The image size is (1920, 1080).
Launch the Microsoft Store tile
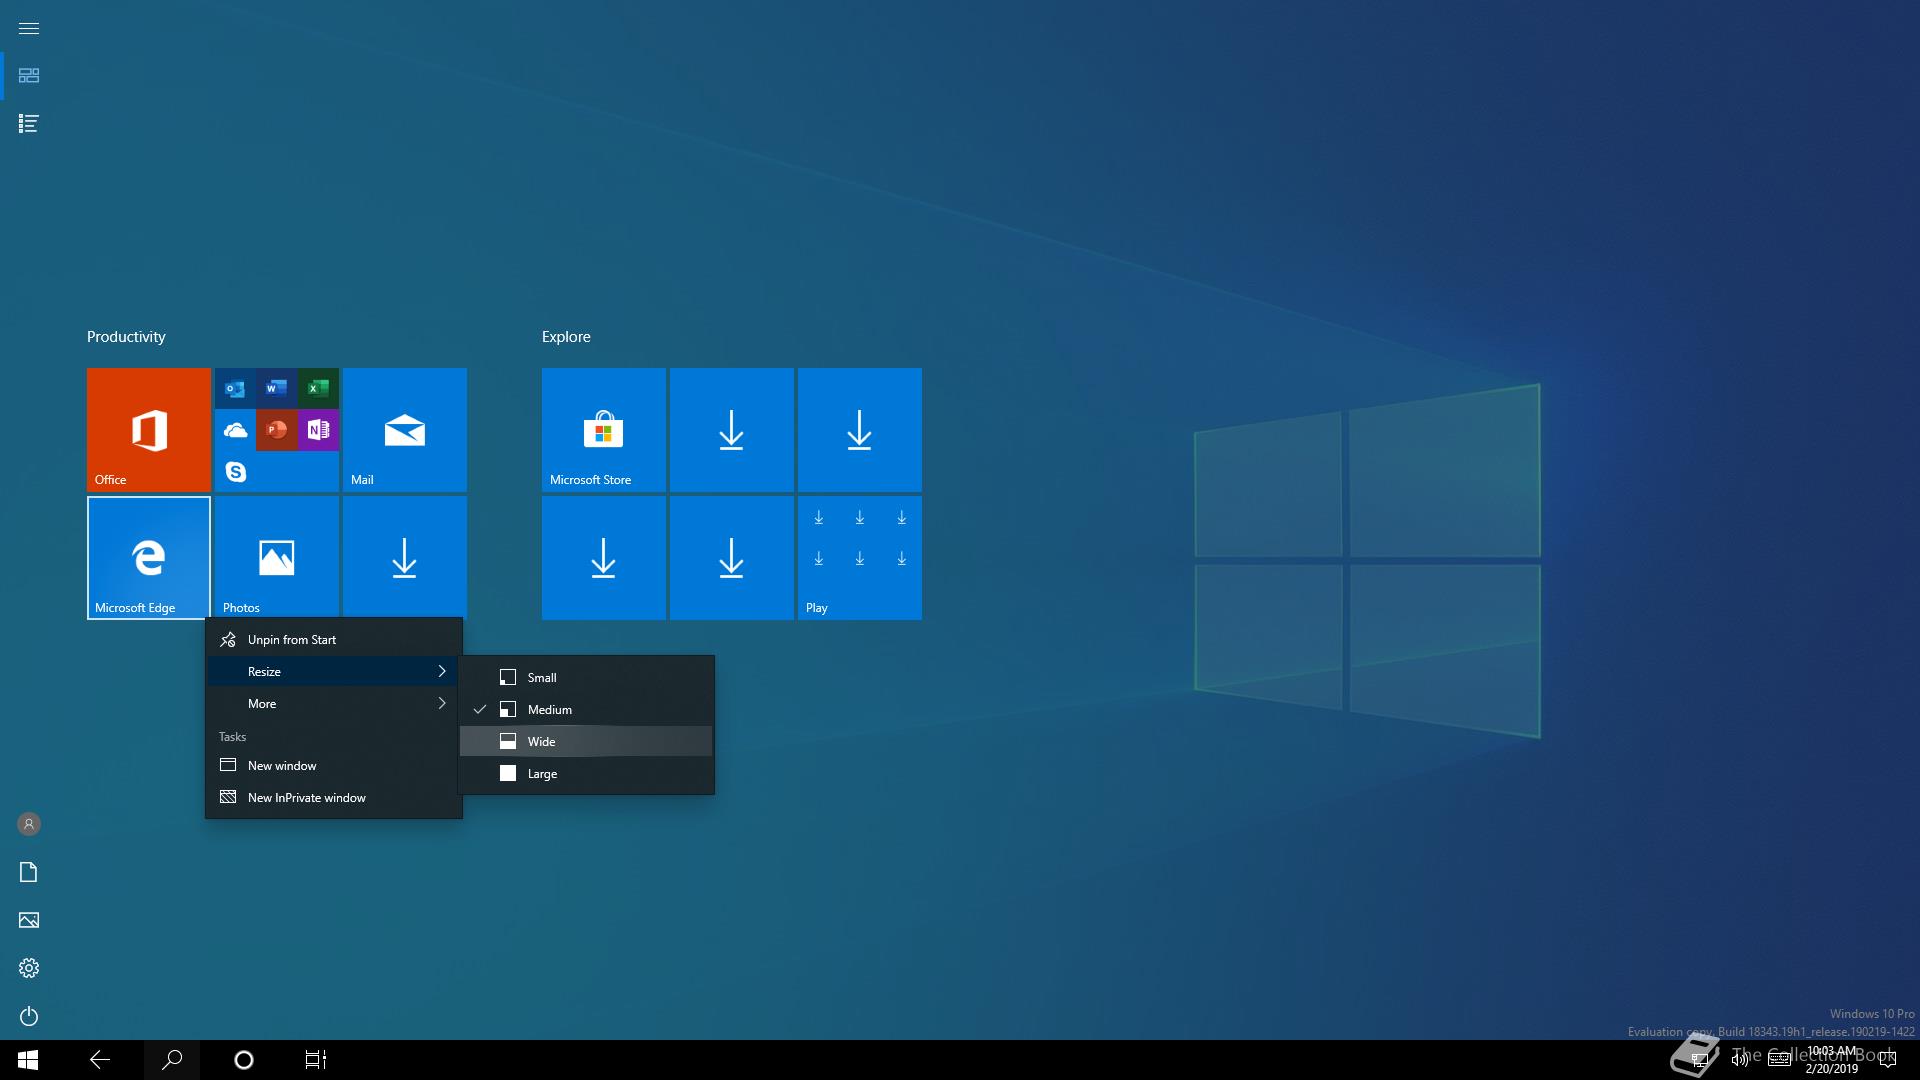pyautogui.click(x=603, y=429)
